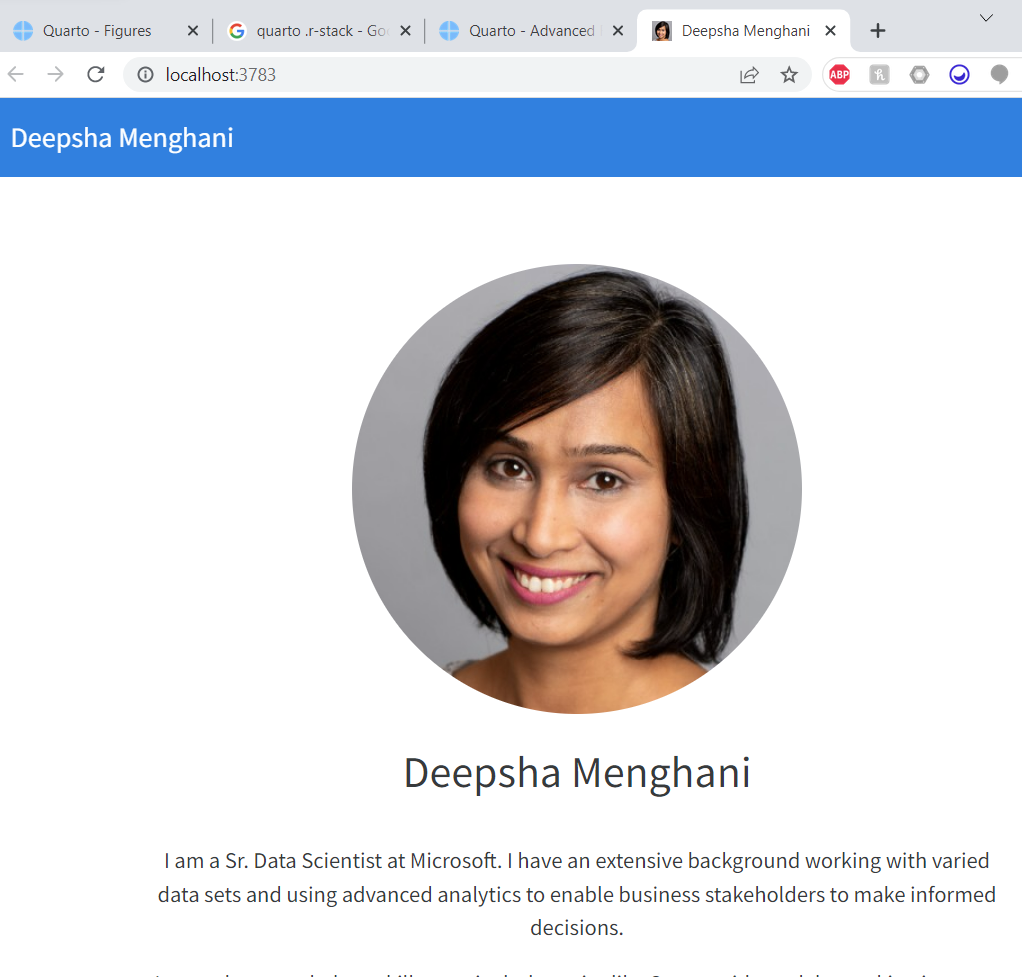Viewport: 1022px width, 977px height.
Task: Open a new browser tab
Action: 877,30
